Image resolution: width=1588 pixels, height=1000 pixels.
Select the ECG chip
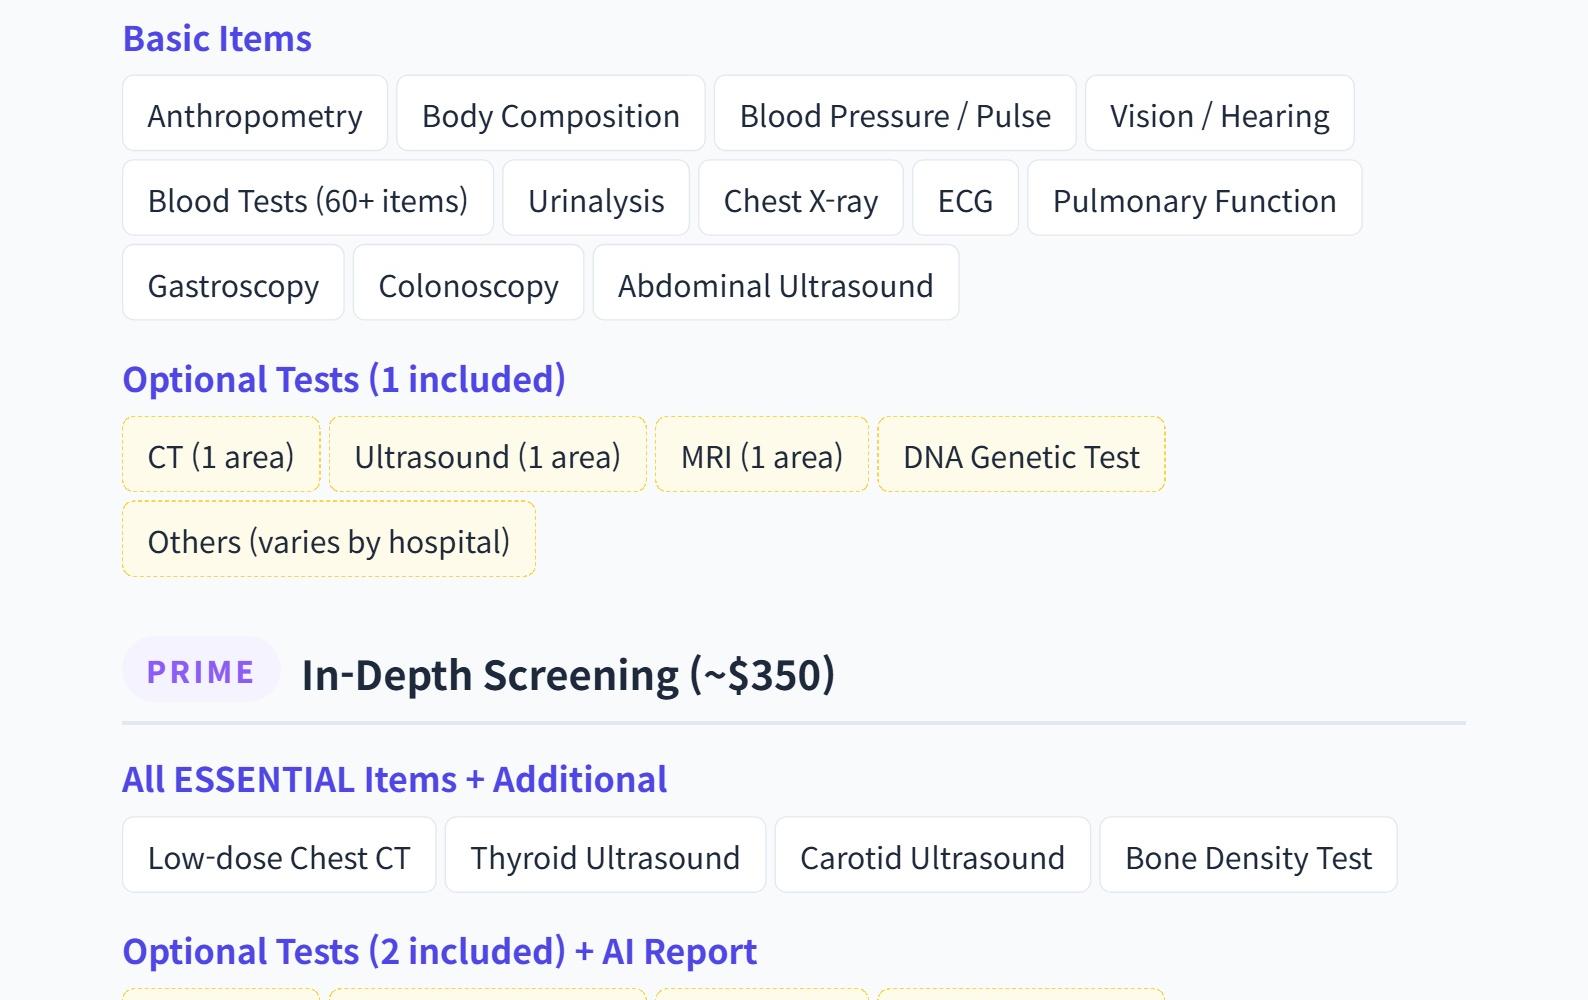[x=965, y=199]
